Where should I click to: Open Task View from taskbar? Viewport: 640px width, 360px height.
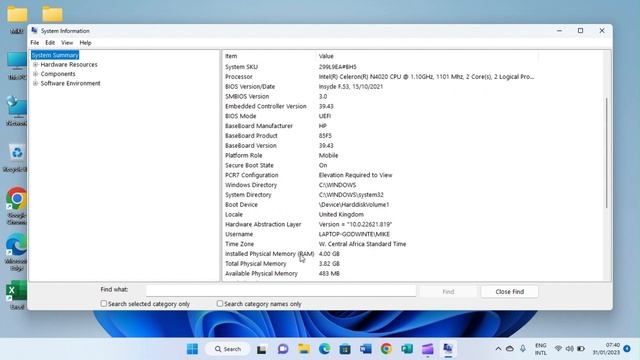[x=262, y=349]
